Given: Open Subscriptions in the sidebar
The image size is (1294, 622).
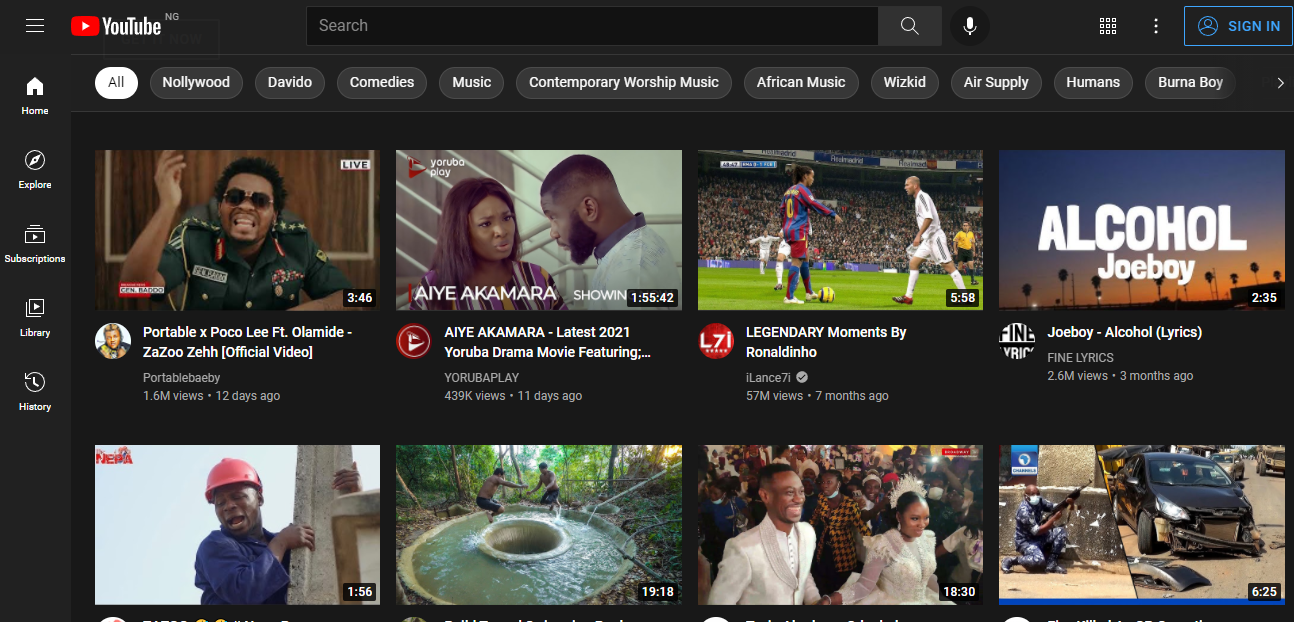Looking at the screenshot, I should 35,243.
